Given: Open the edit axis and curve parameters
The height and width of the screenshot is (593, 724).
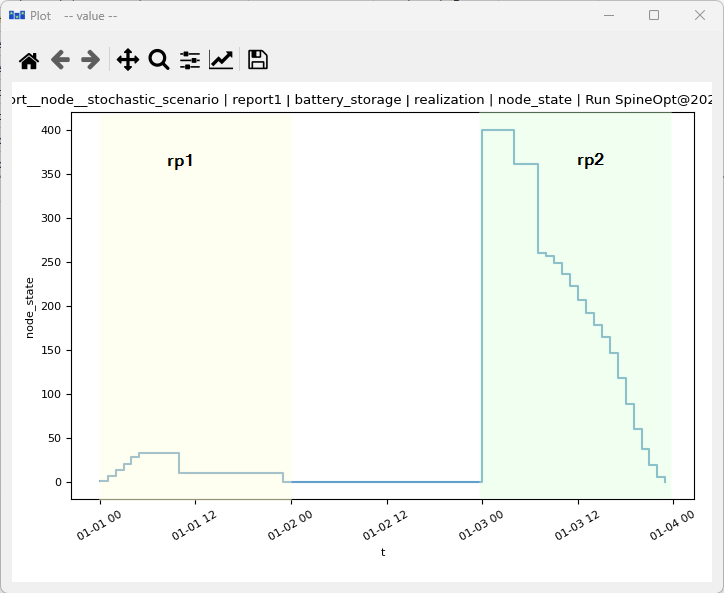Looking at the screenshot, I should (221, 60).
